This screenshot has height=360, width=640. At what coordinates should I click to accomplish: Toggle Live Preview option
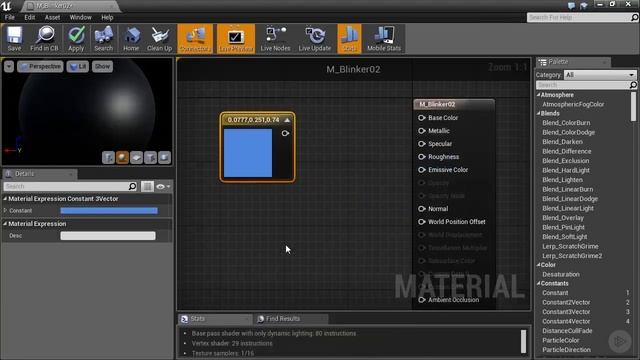click(236, 39)
